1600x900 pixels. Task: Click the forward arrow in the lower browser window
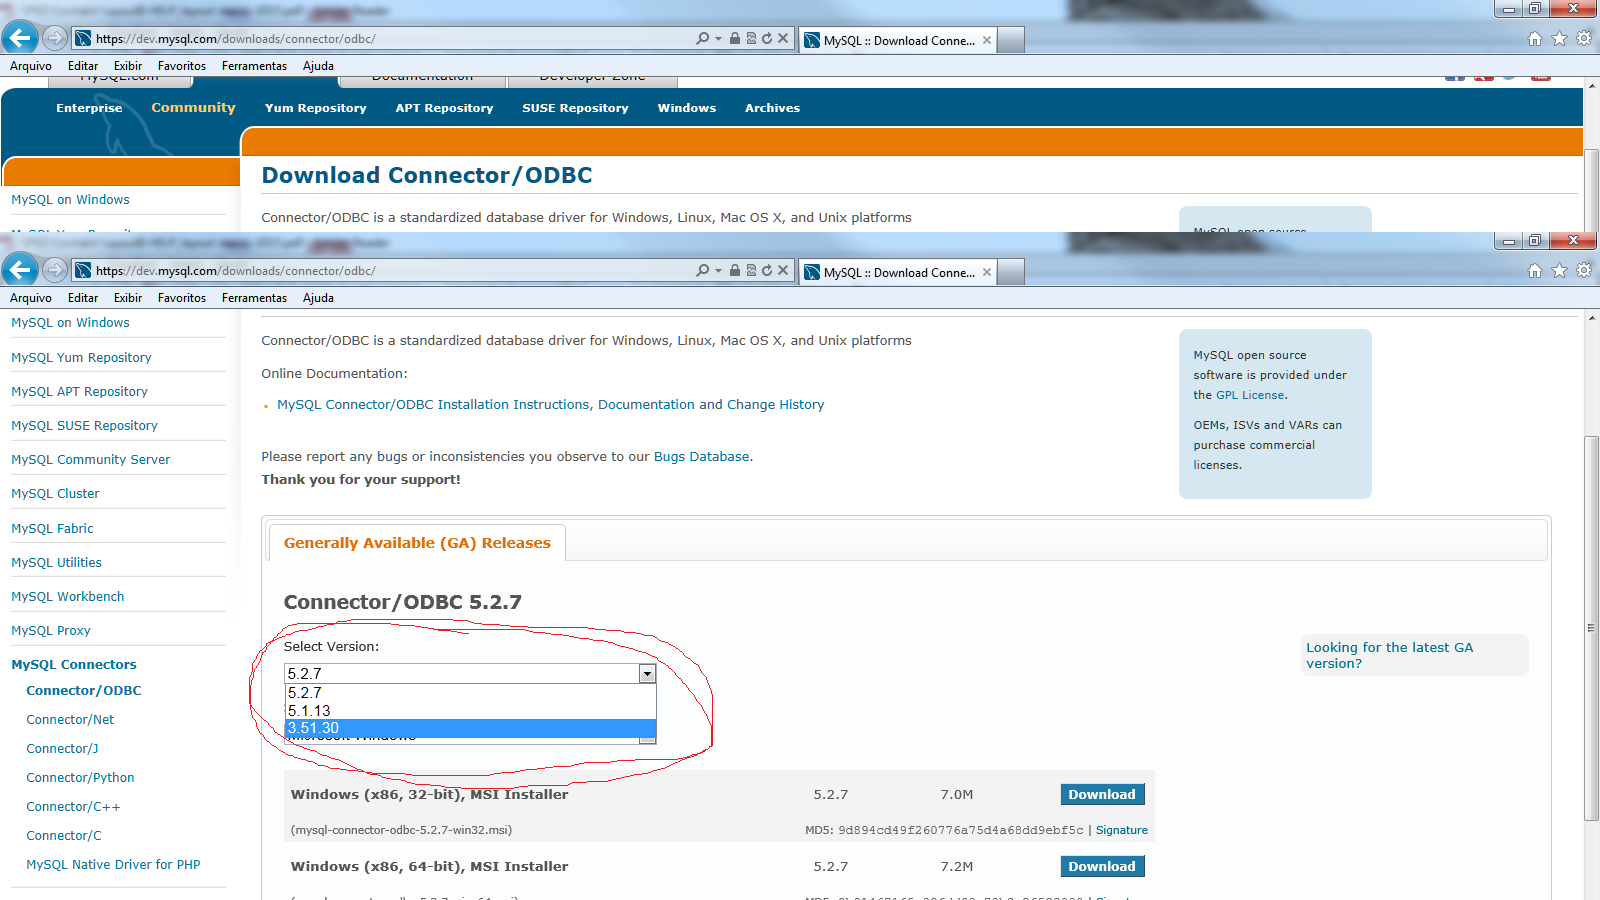coord(55,270)
